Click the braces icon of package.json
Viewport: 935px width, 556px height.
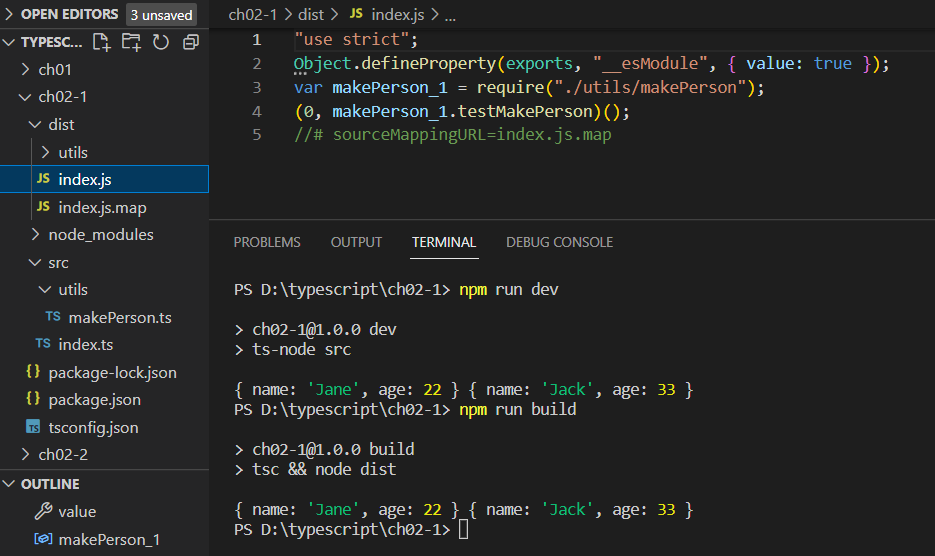(33, 398)
